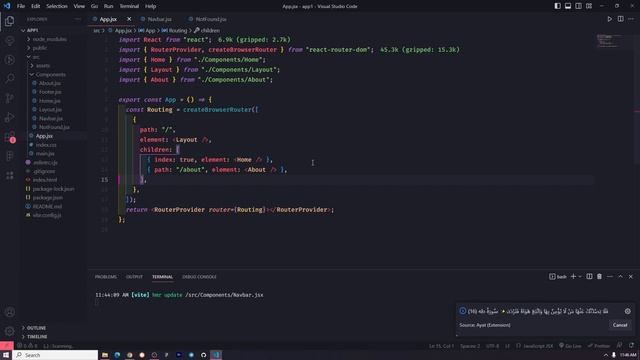Switch to the OUTPUT panel tab
The width and height of the screenshot is (640, 360).
[x=134, y=277]
